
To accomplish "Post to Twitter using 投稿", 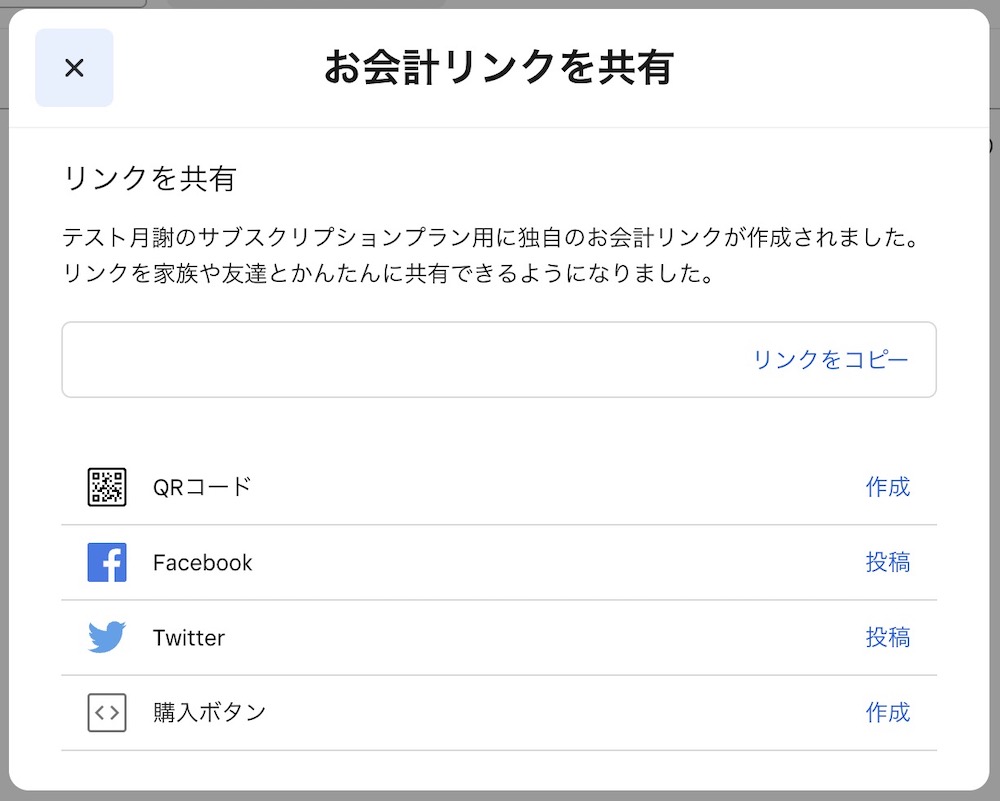I will (x=888, y=637).
